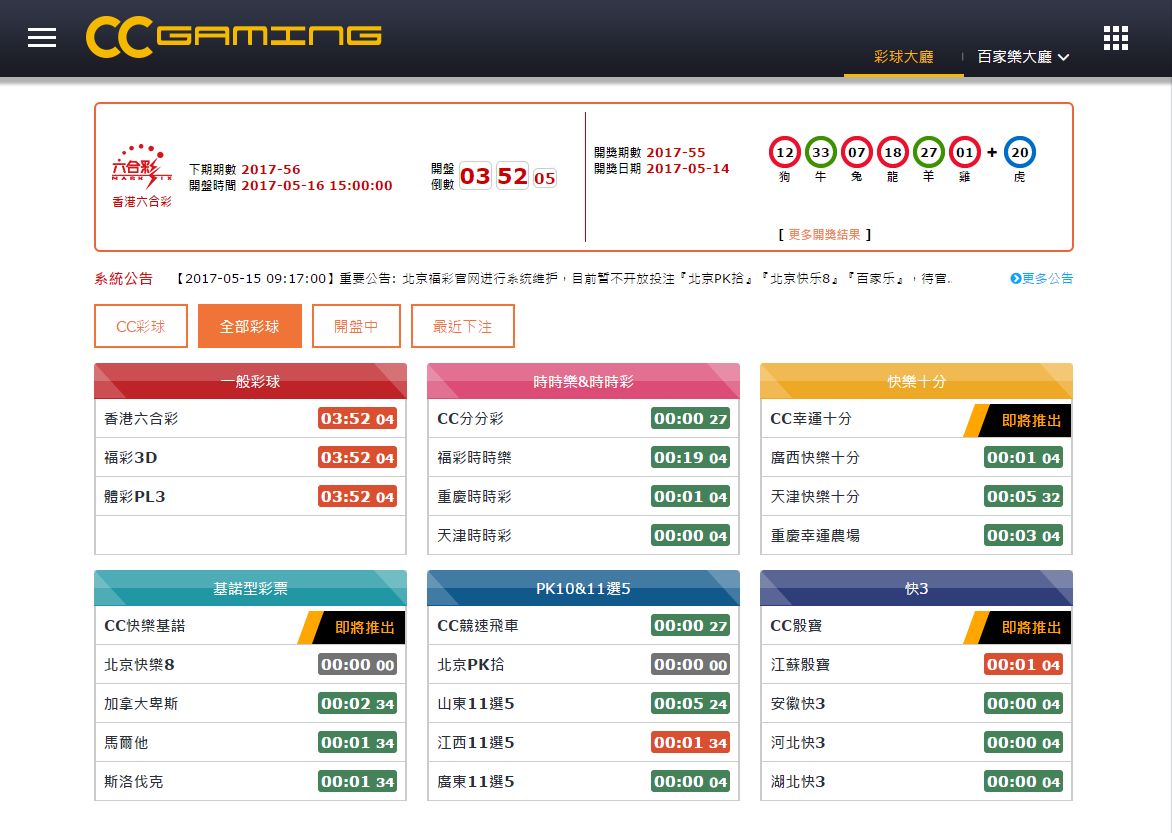Click 即將推出 badge on CC骰寶
The height and width of the screenshot is (833, 1172).
coord(1017,627)
